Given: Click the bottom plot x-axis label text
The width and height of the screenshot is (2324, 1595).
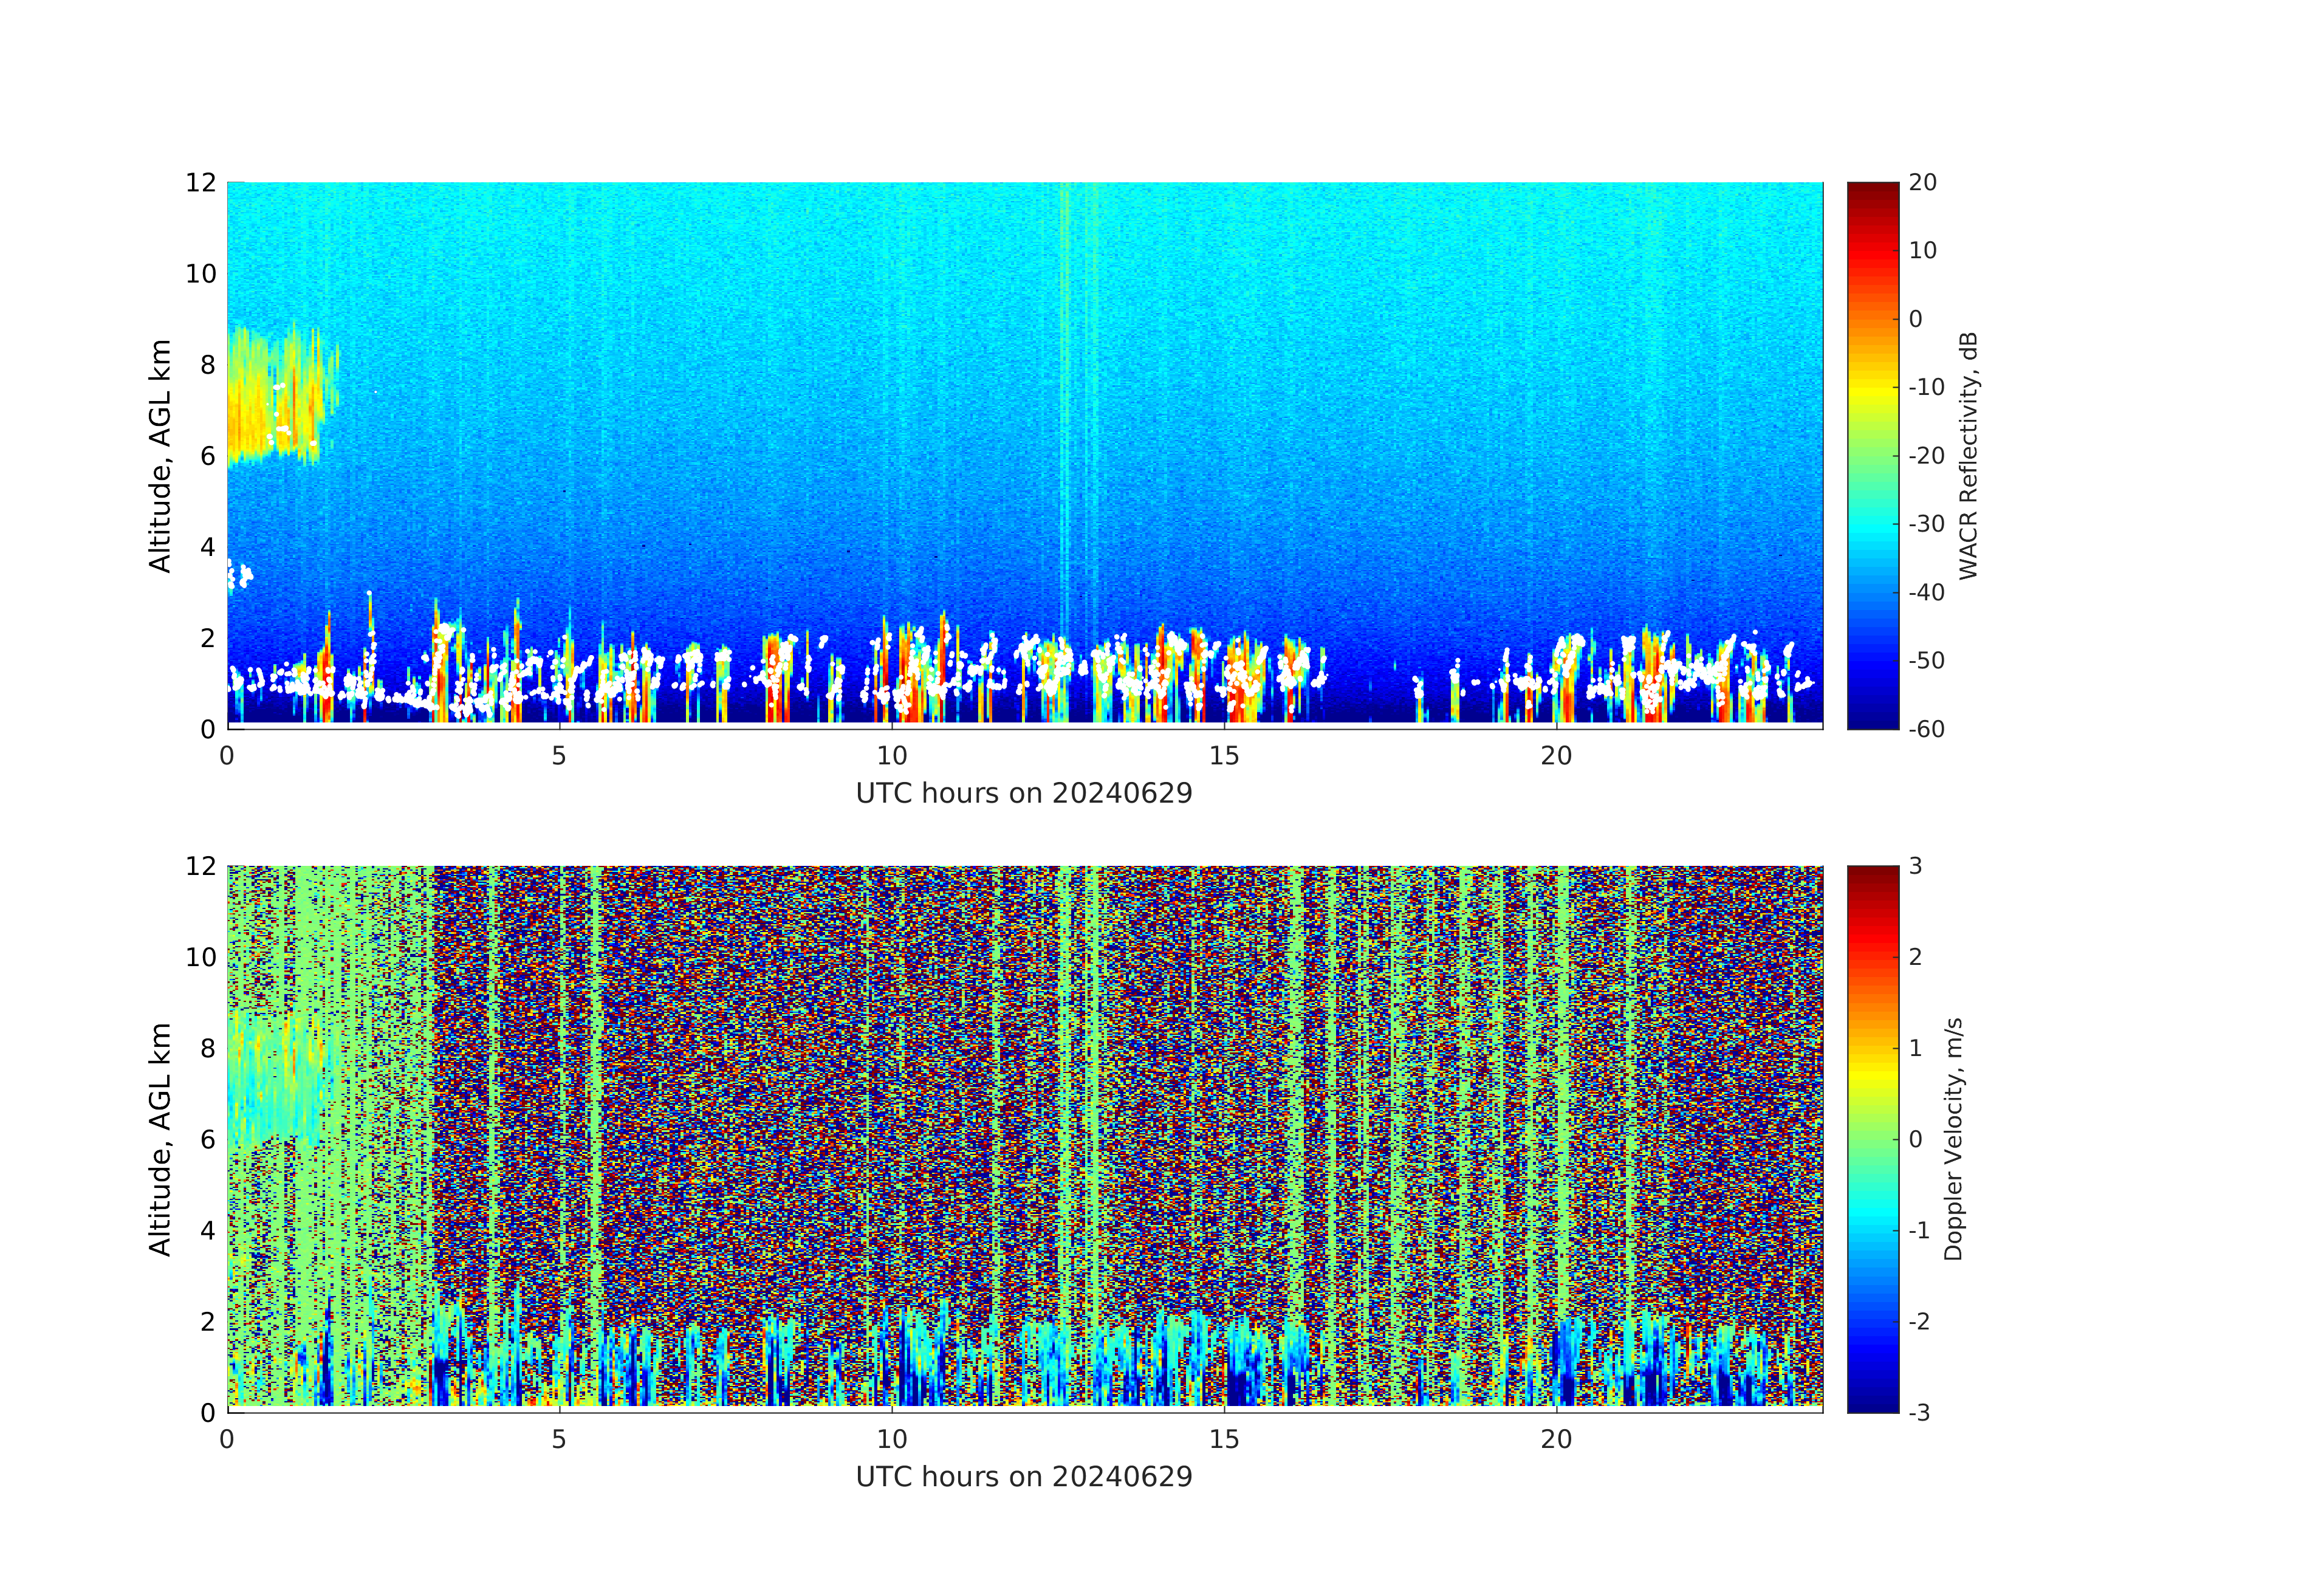Looking at the screenshot, I should [1024, 1477].
